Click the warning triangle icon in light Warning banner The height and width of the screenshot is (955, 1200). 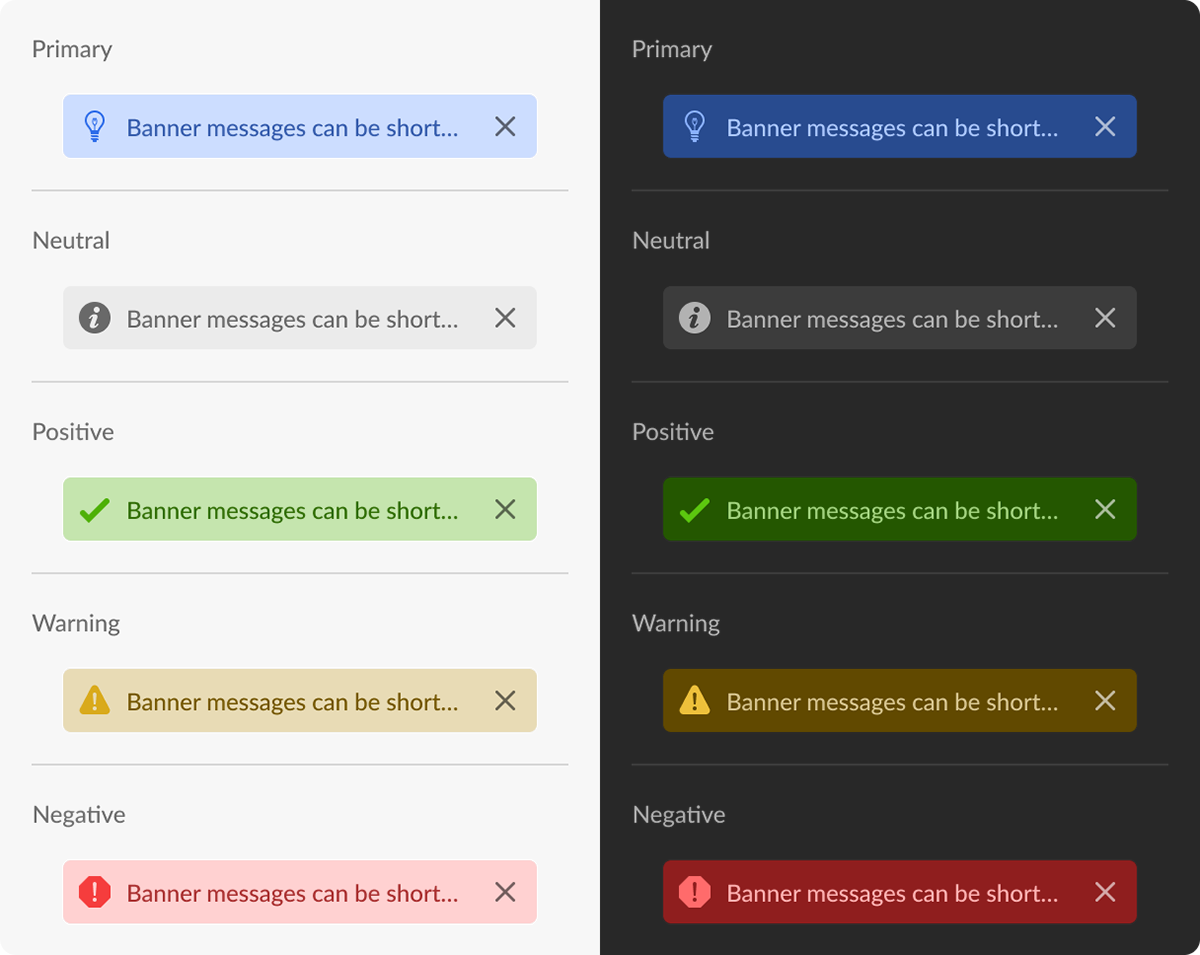click(x=94, y=700)
